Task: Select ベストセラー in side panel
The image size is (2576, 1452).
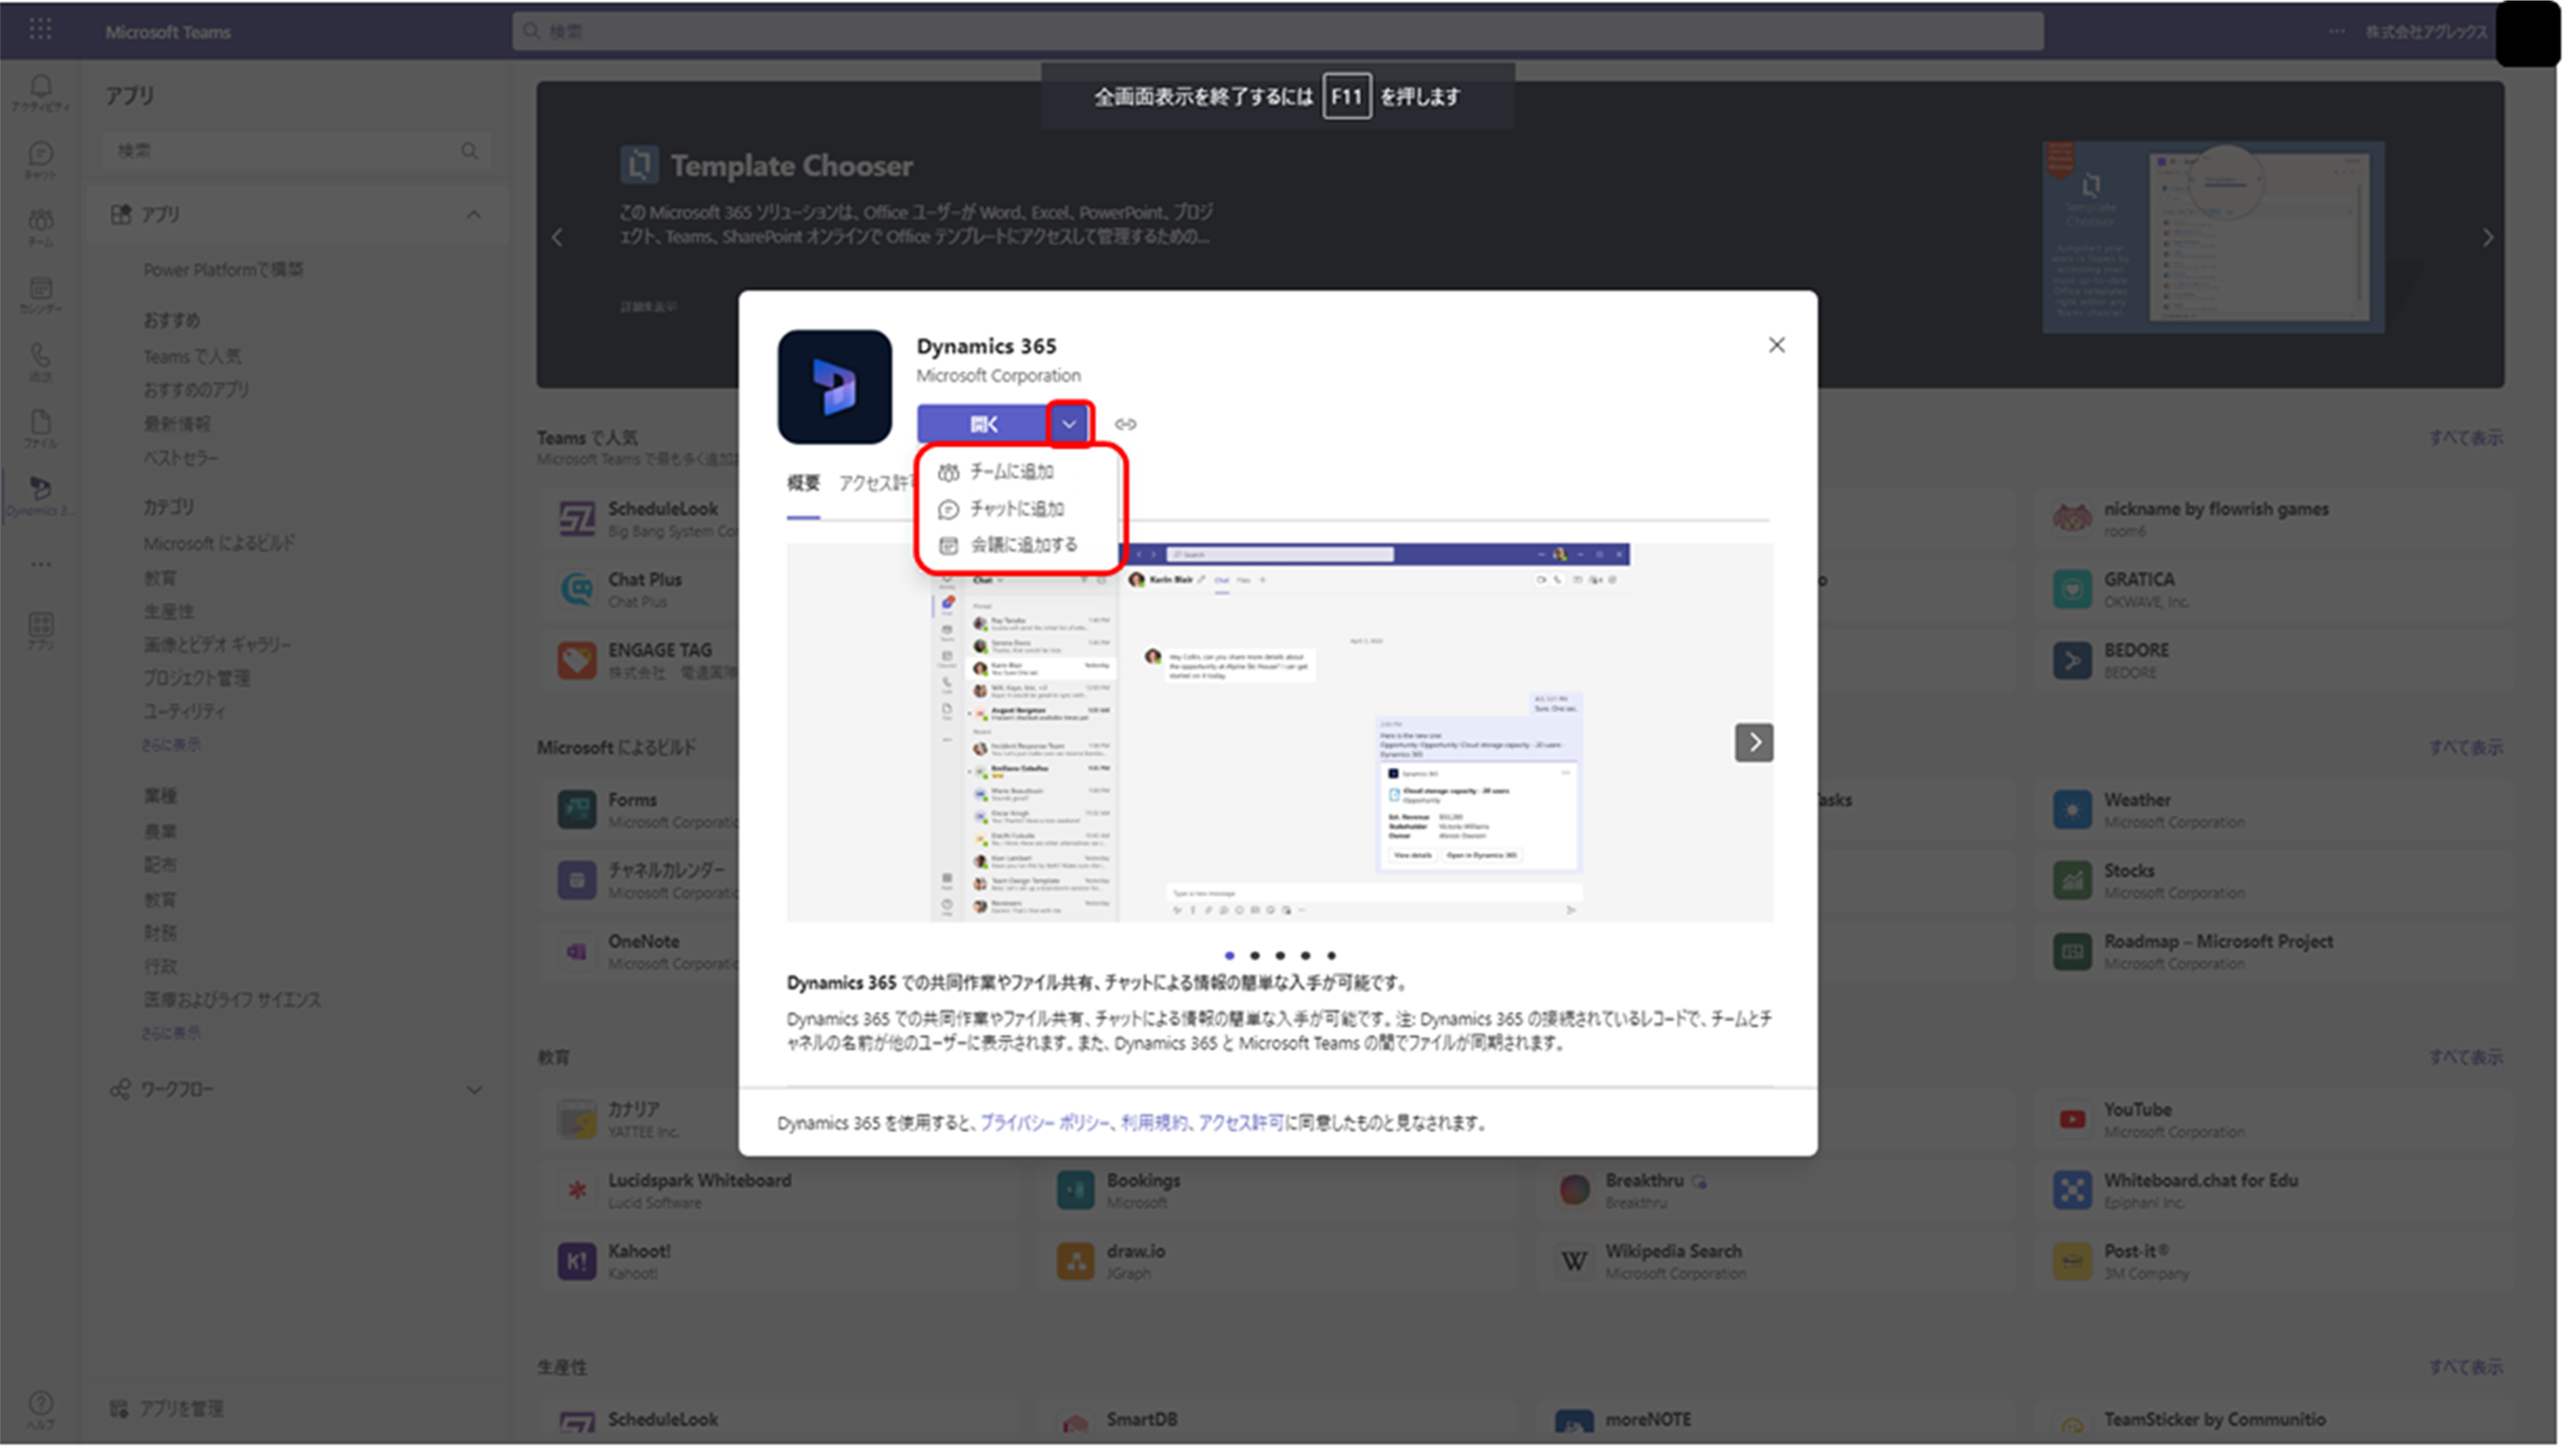Action: [180, 458]
